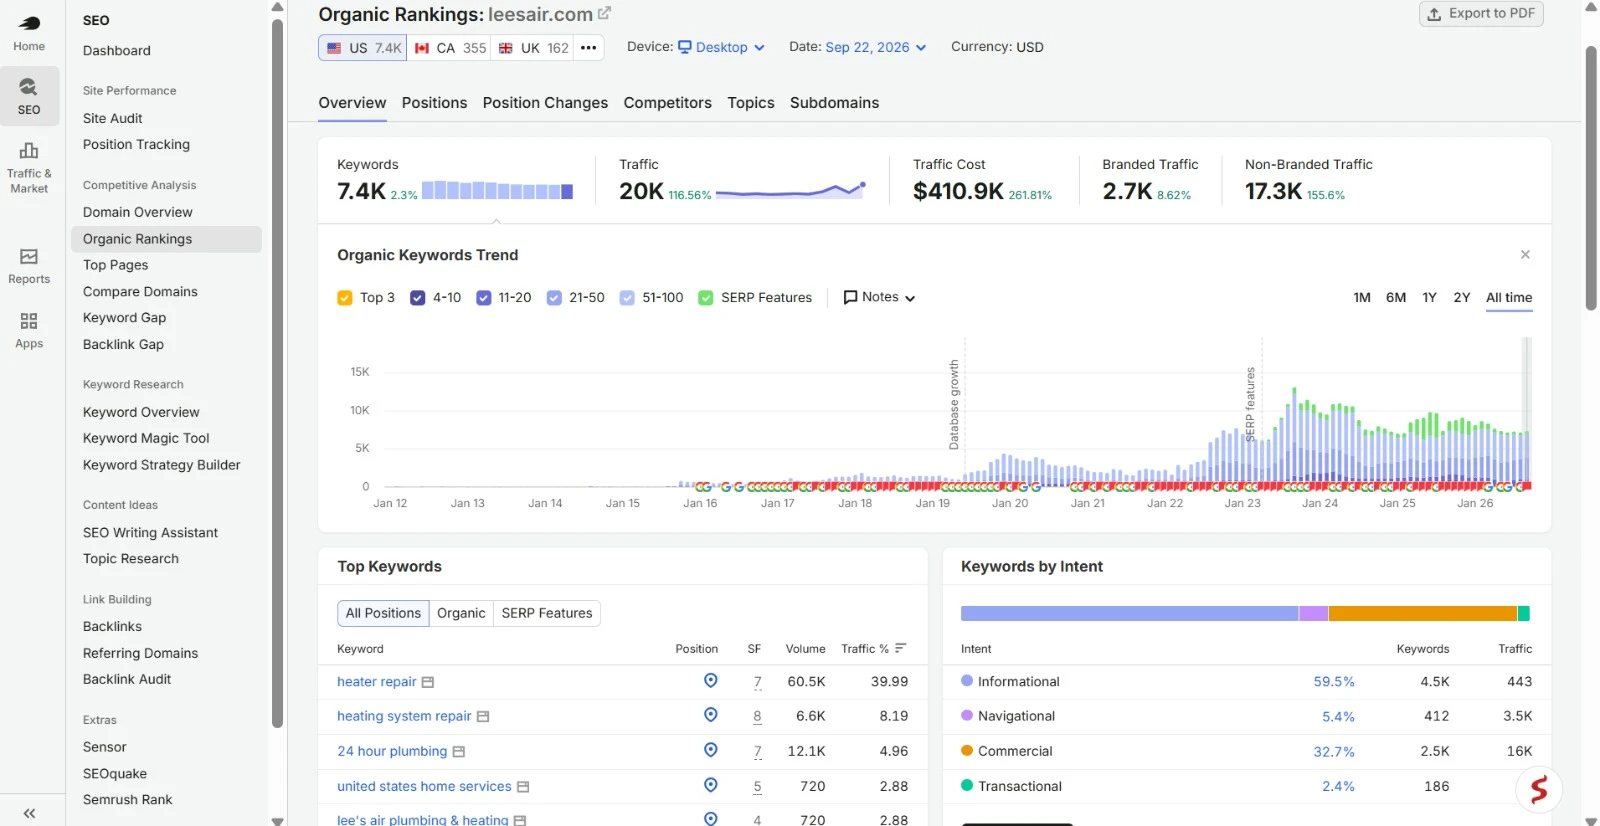Click the Google update marker near Jan 16
The width and height of the screenshot is (1600, 826).
703,487
